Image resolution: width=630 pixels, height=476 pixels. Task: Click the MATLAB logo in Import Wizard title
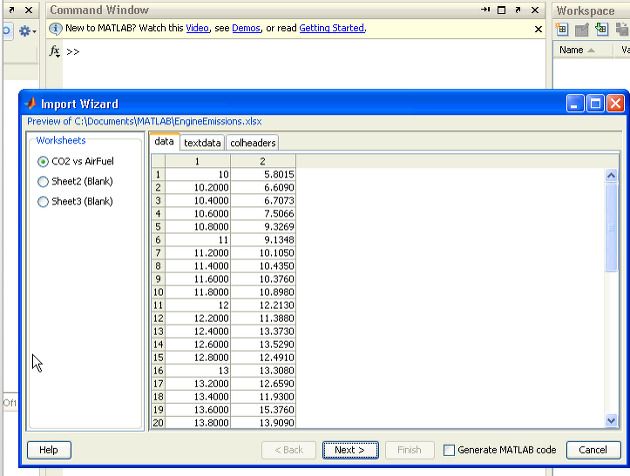pos(31,104)
